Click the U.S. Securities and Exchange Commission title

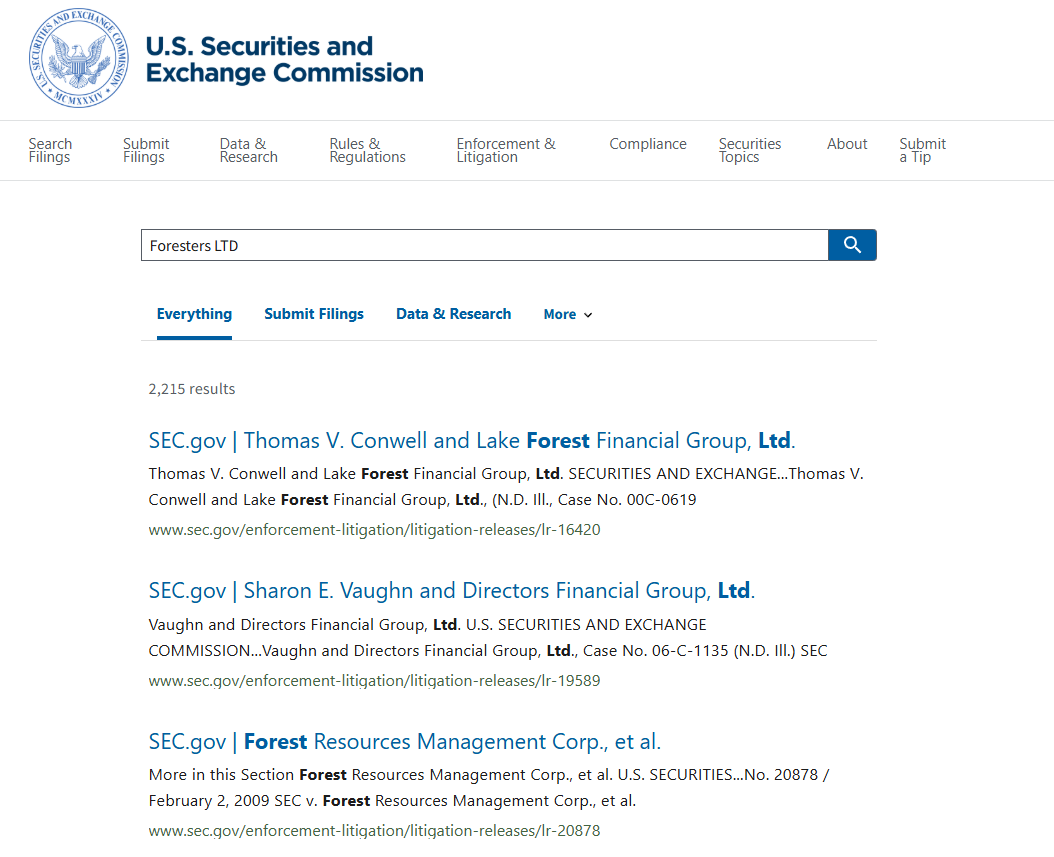click(x=284, y=60)
